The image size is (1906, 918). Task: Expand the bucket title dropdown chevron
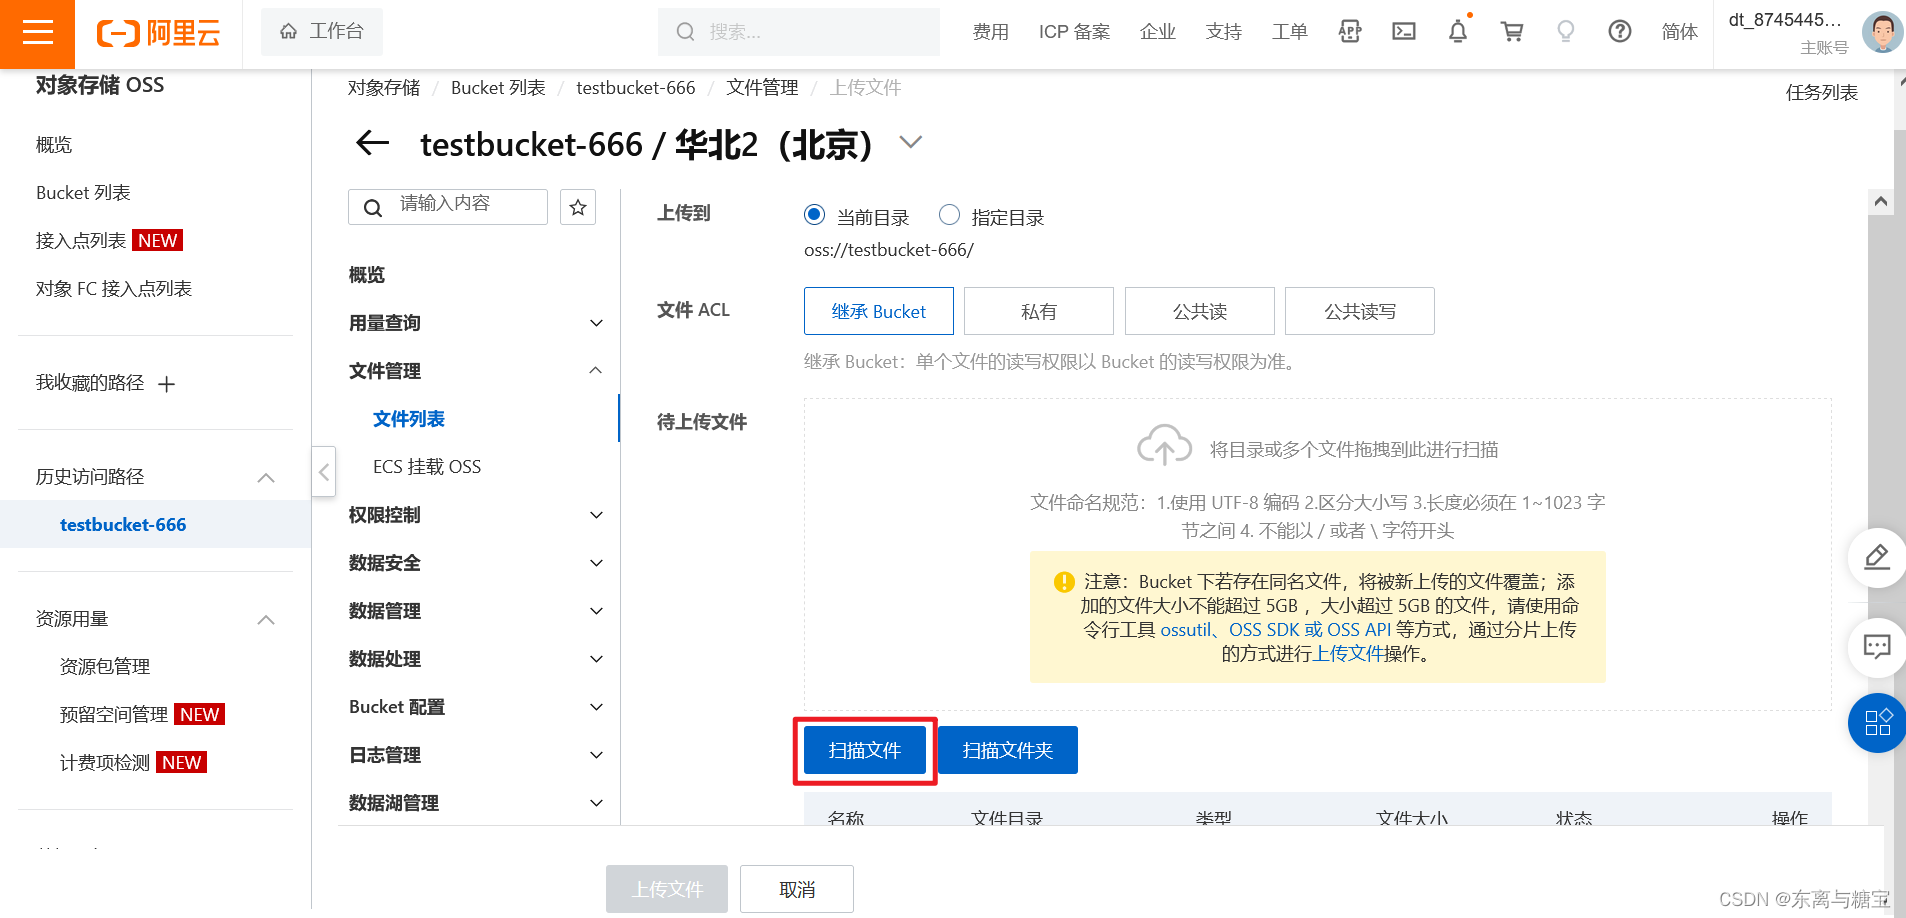pyautogui.click(x=910, y=143)
